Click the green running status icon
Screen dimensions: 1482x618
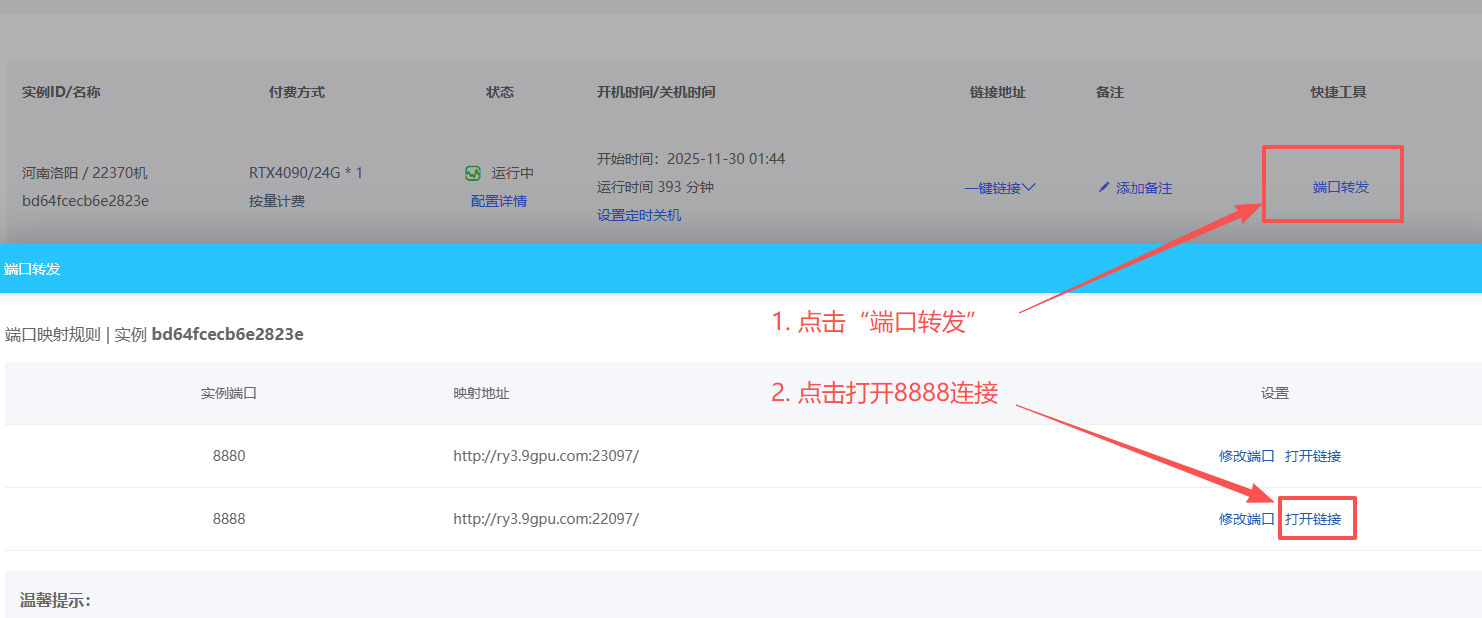pyautogui.click(x=473, y=173)
